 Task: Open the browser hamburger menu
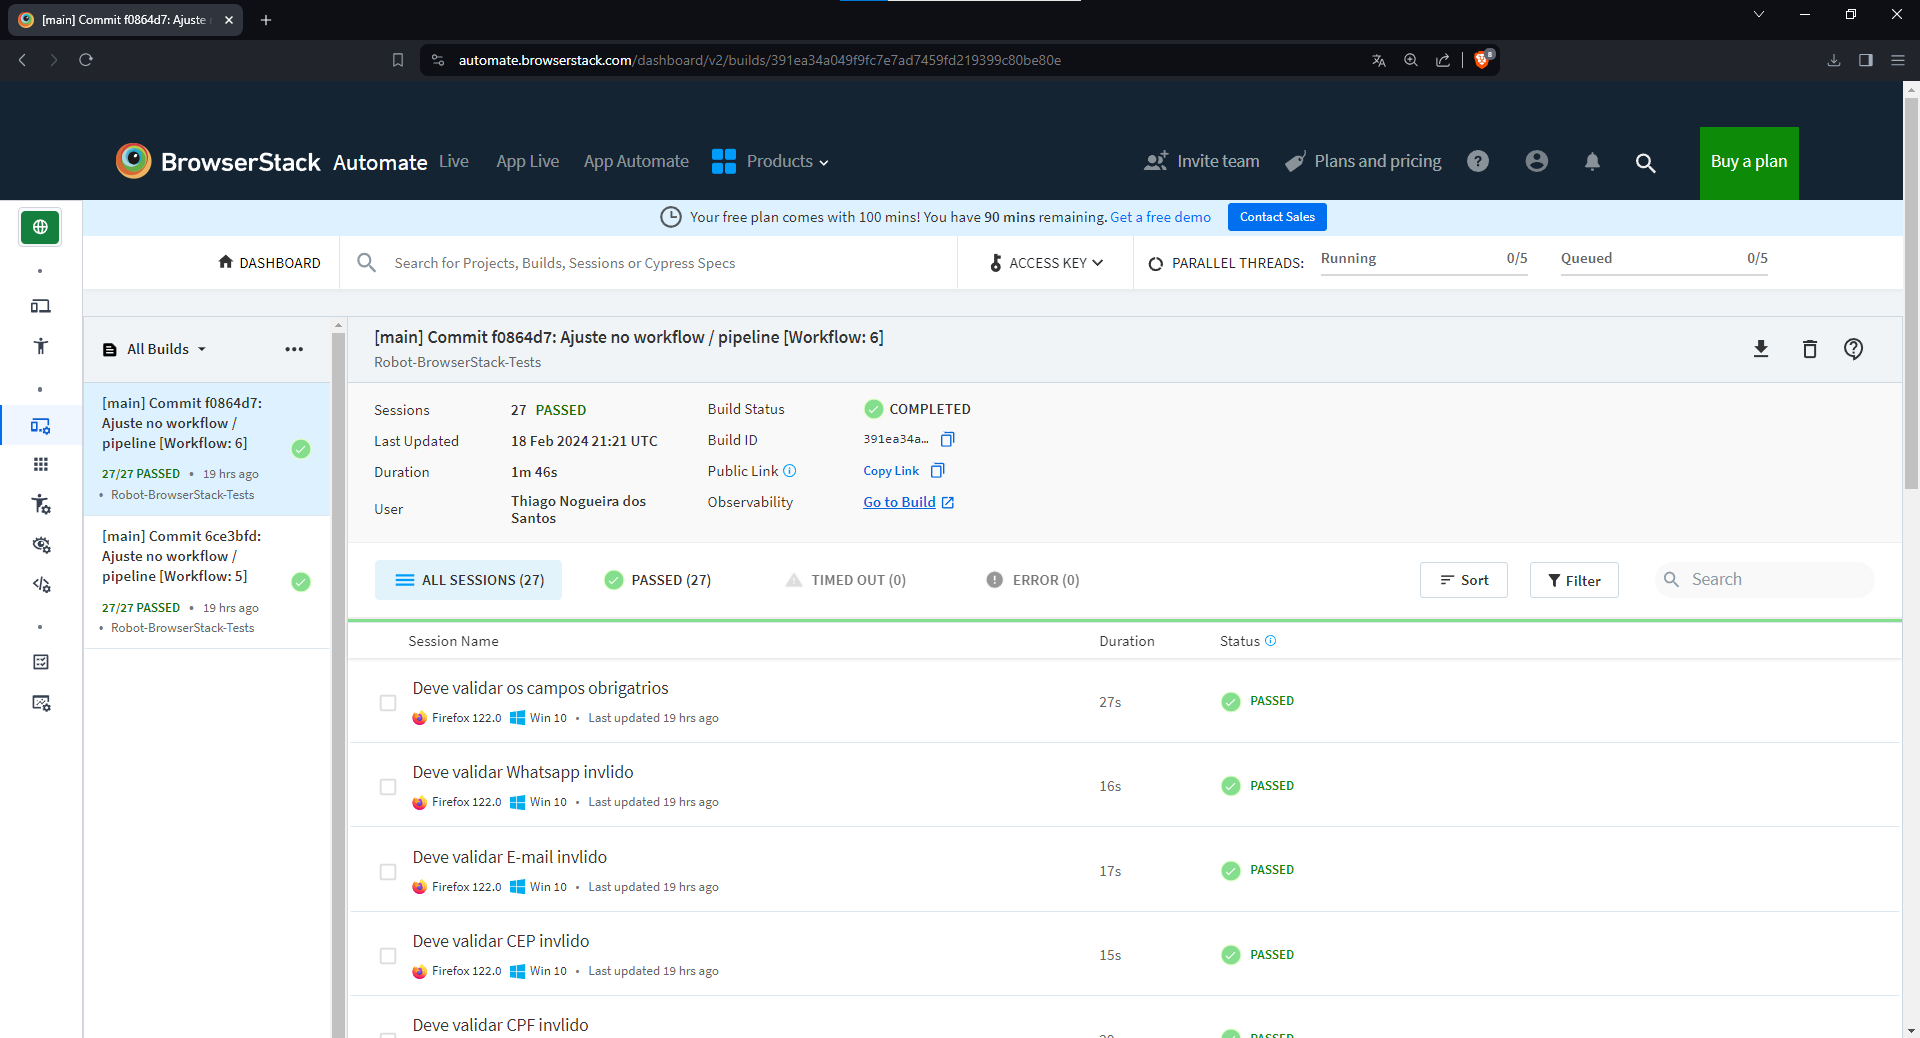point(1897,60)
